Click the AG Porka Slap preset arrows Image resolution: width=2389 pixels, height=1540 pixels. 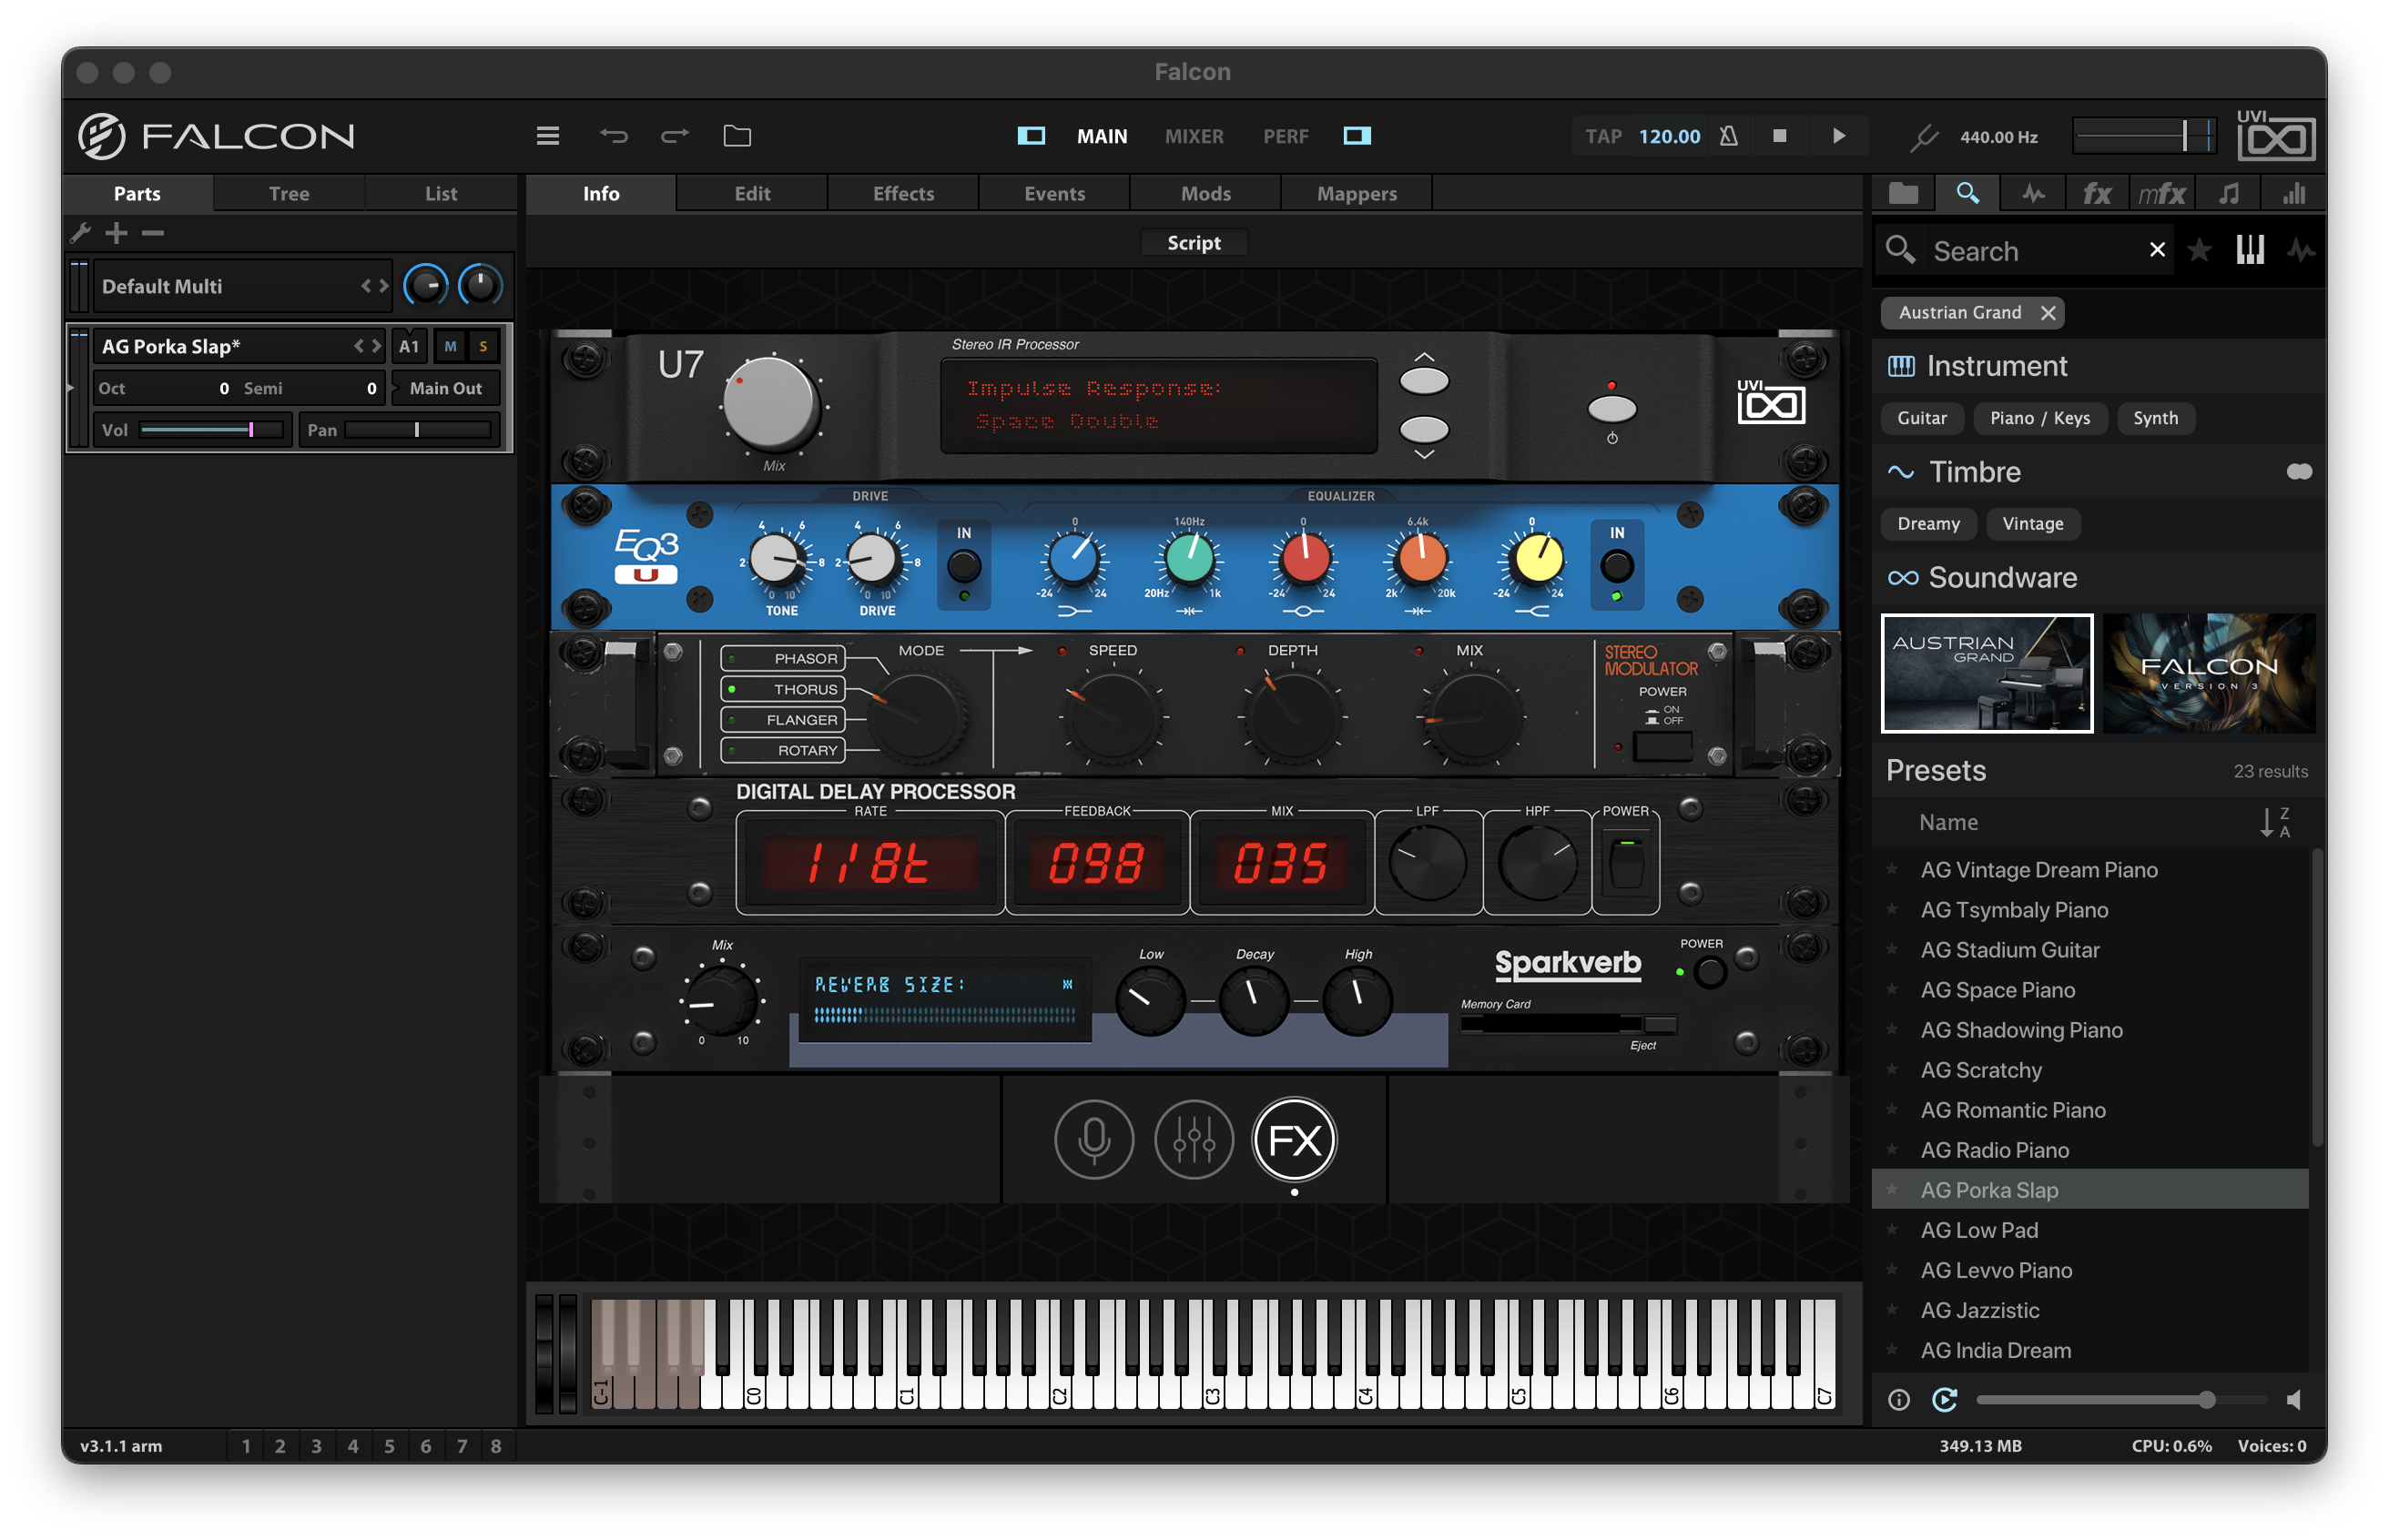point(367,346)
